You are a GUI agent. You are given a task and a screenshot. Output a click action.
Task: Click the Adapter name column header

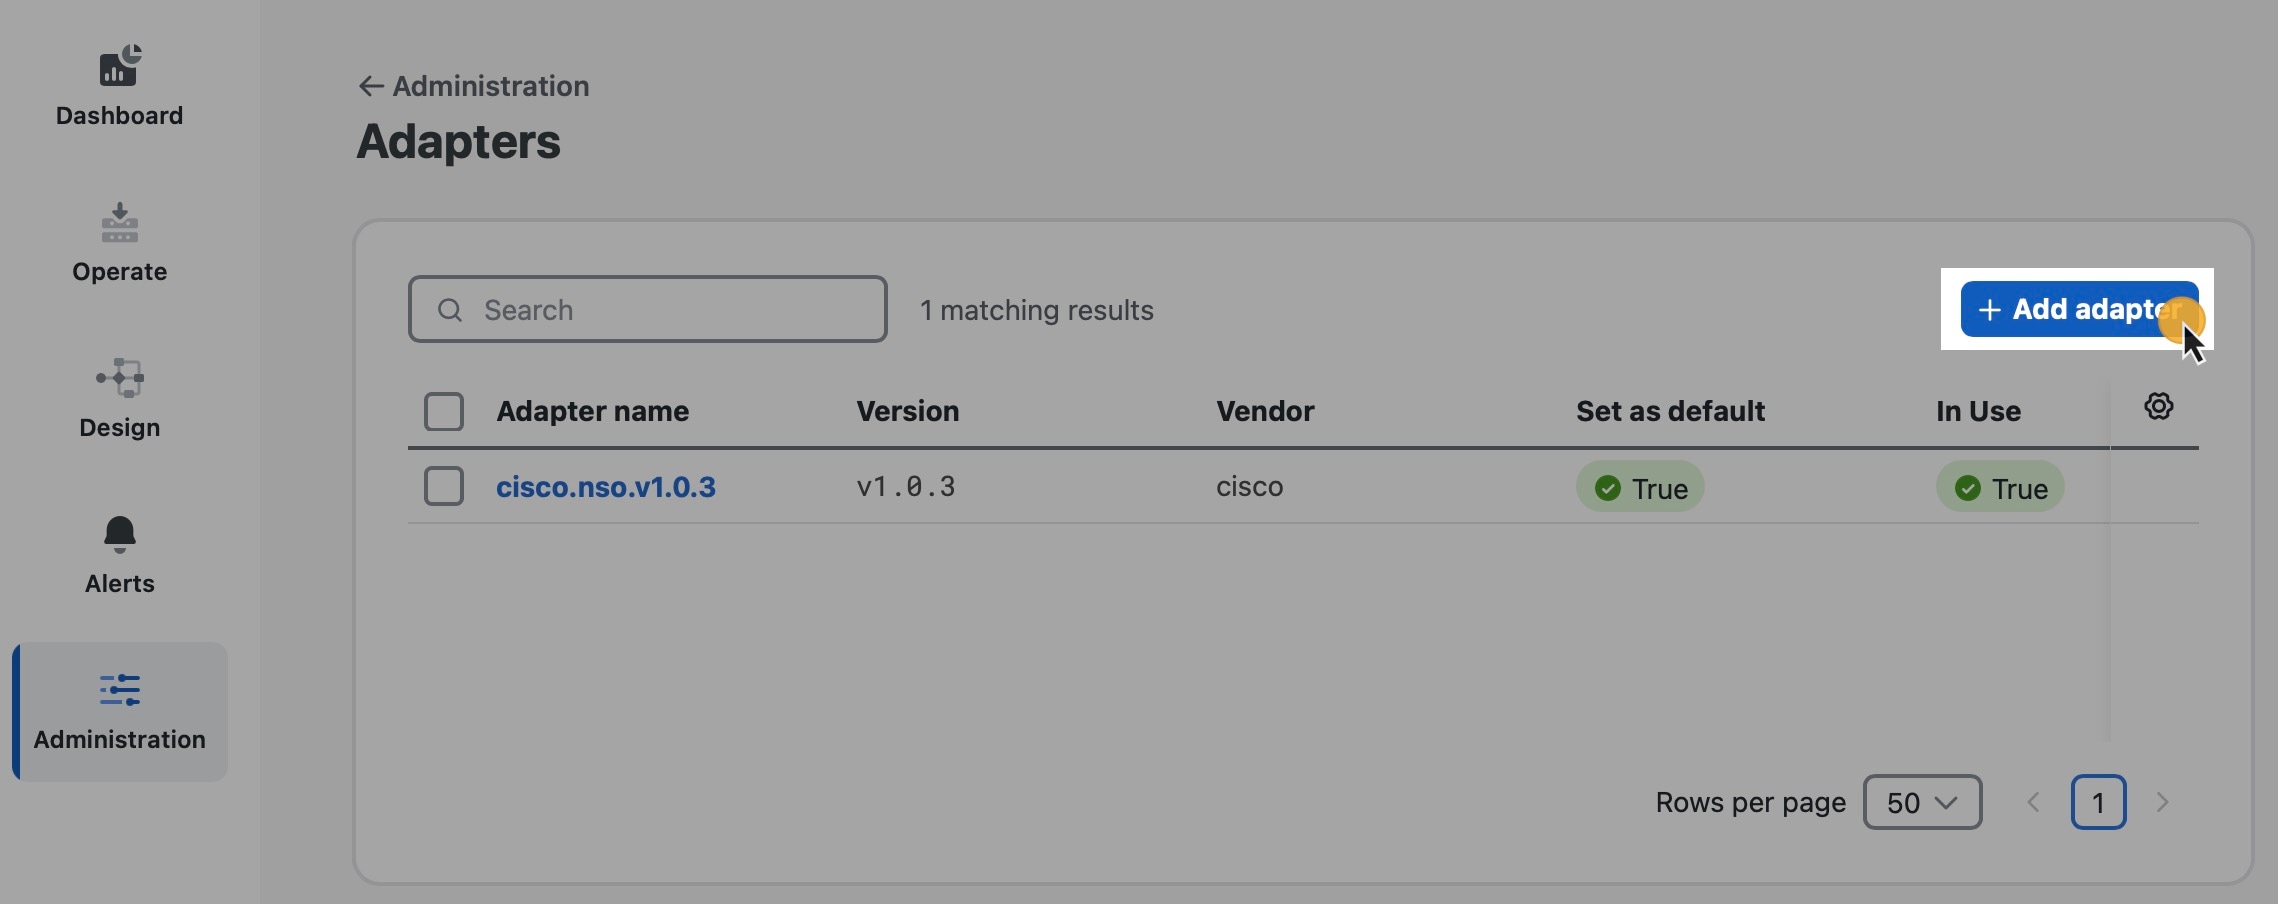click(x=592, y=411)
